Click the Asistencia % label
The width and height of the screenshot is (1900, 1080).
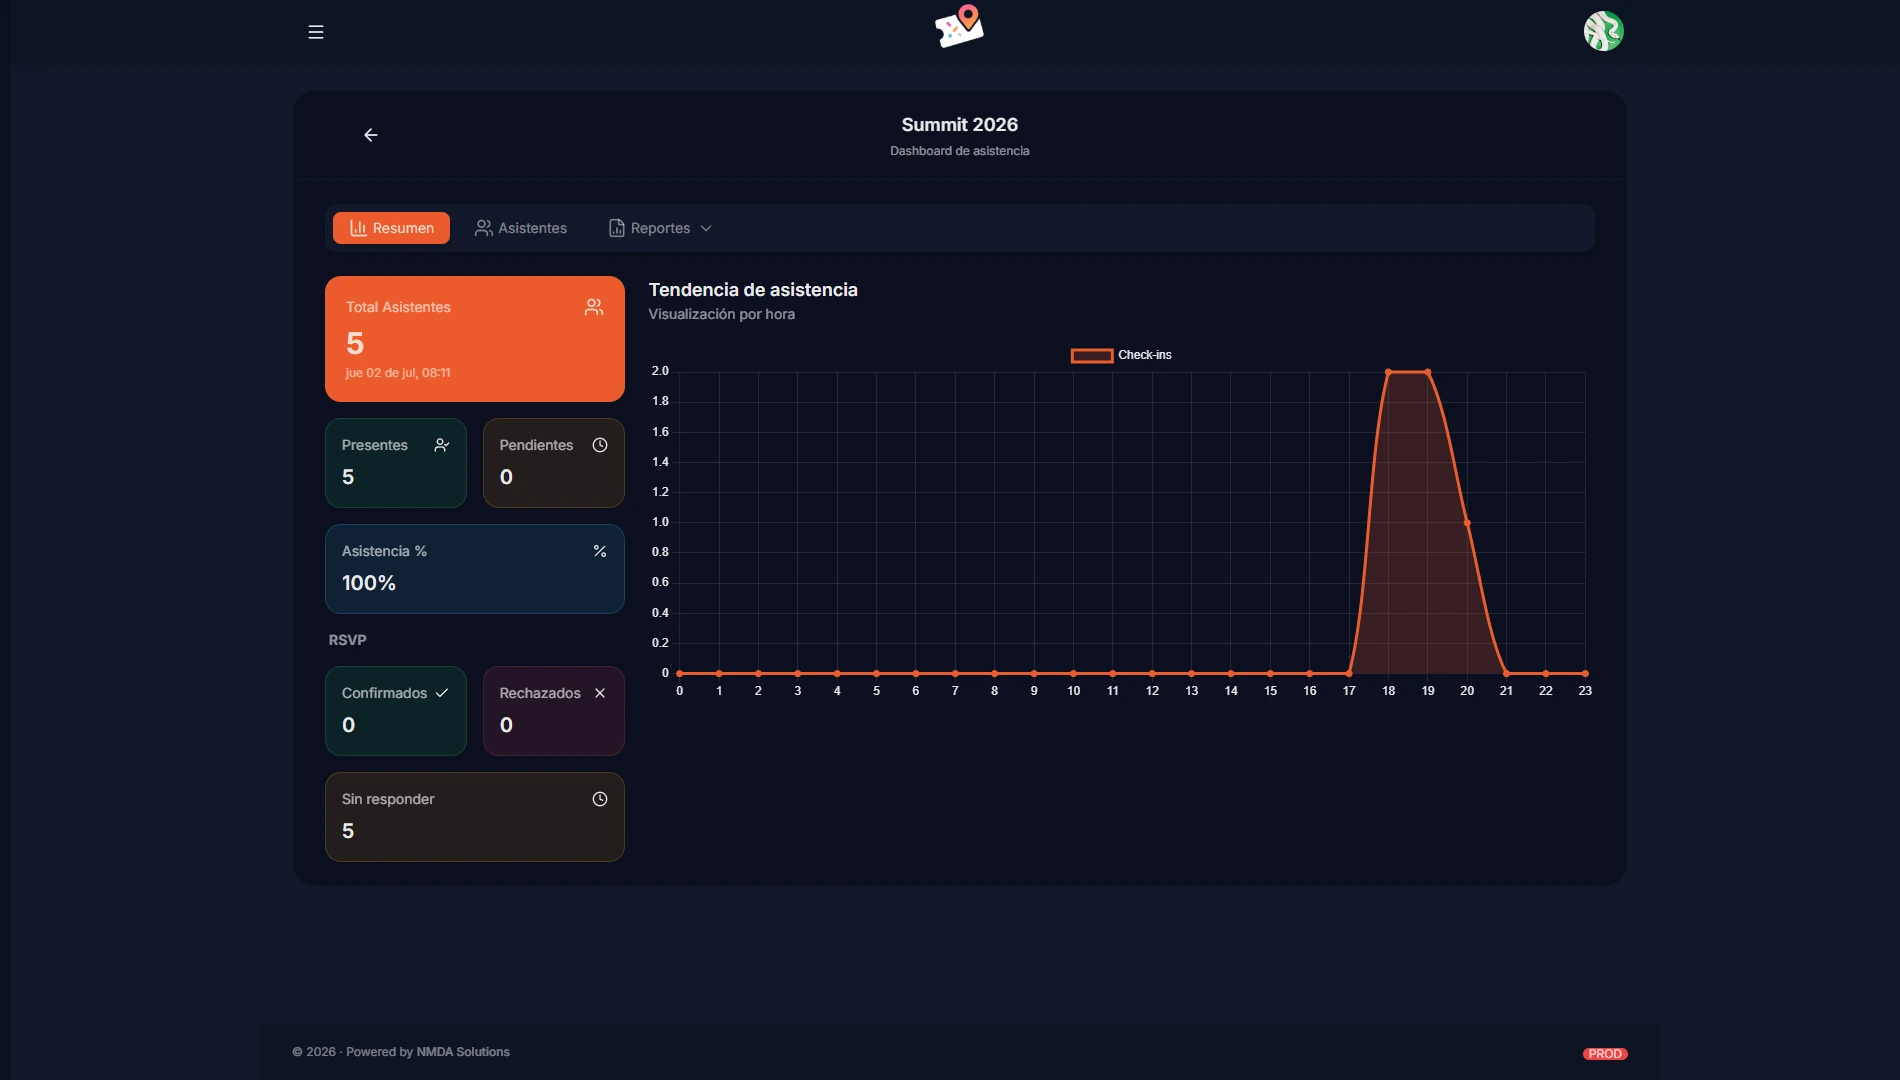pos(384,551)
